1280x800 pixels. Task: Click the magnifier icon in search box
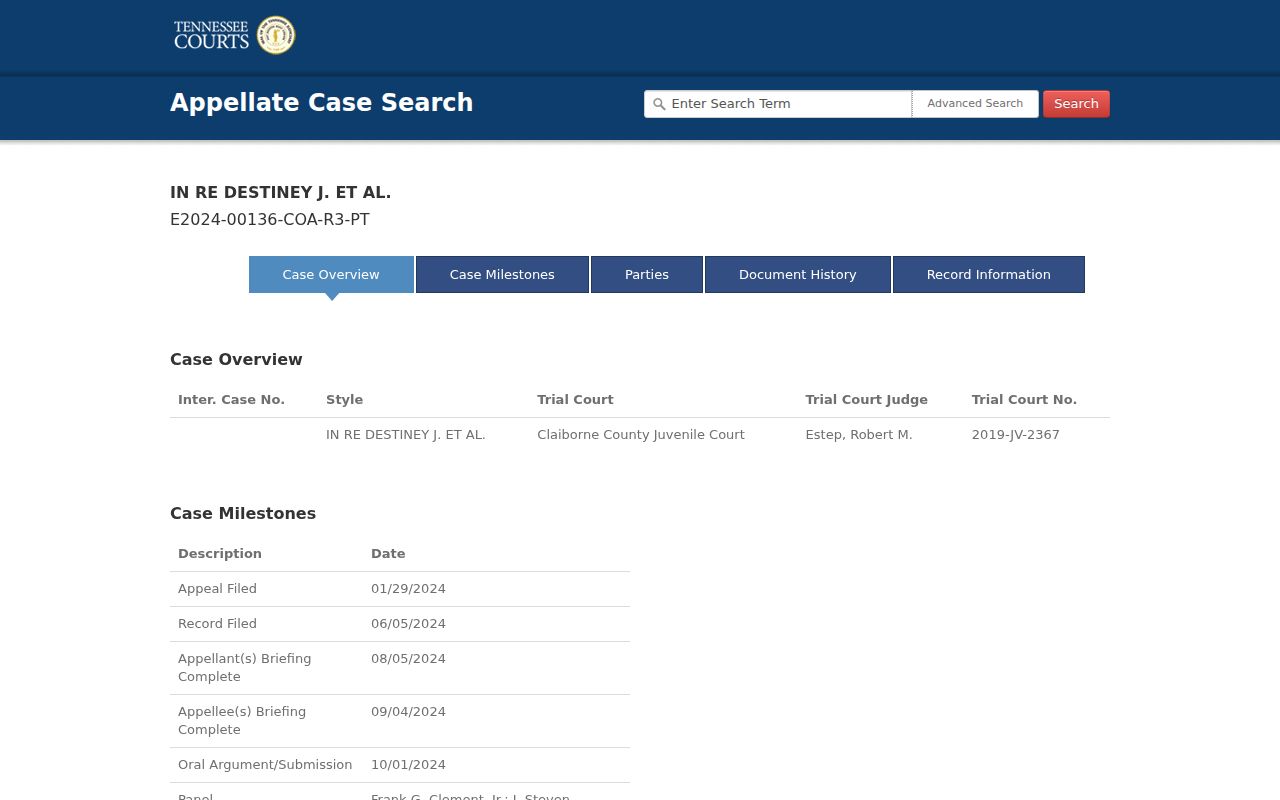[x=658, y=104]
